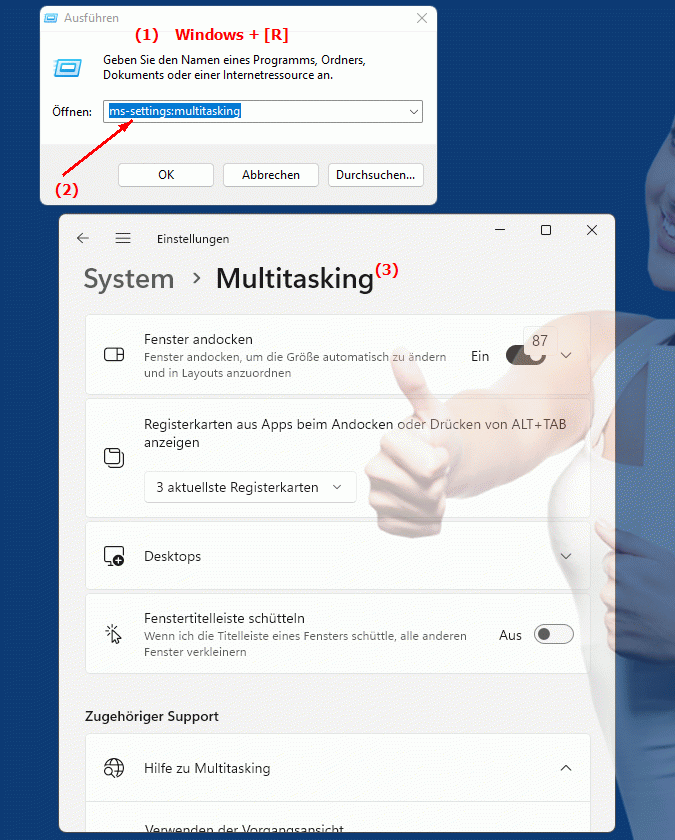
Task: Click the Desktops row label
Action: pyautogui.click(x=172, y=556)
